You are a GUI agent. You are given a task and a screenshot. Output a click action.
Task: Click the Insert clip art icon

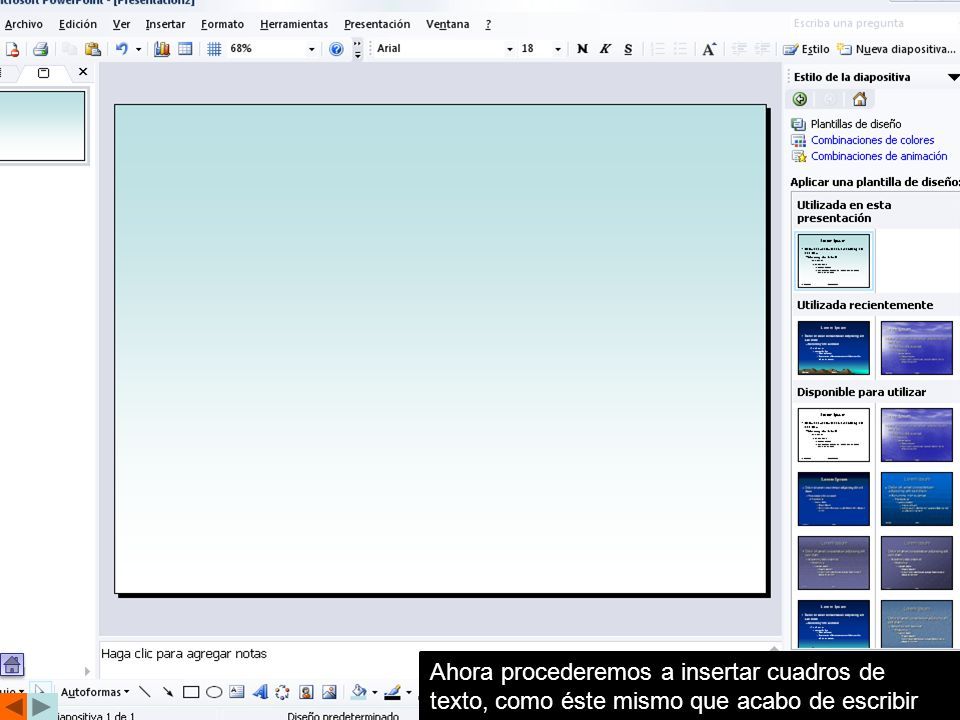click(x=306, y=692)
